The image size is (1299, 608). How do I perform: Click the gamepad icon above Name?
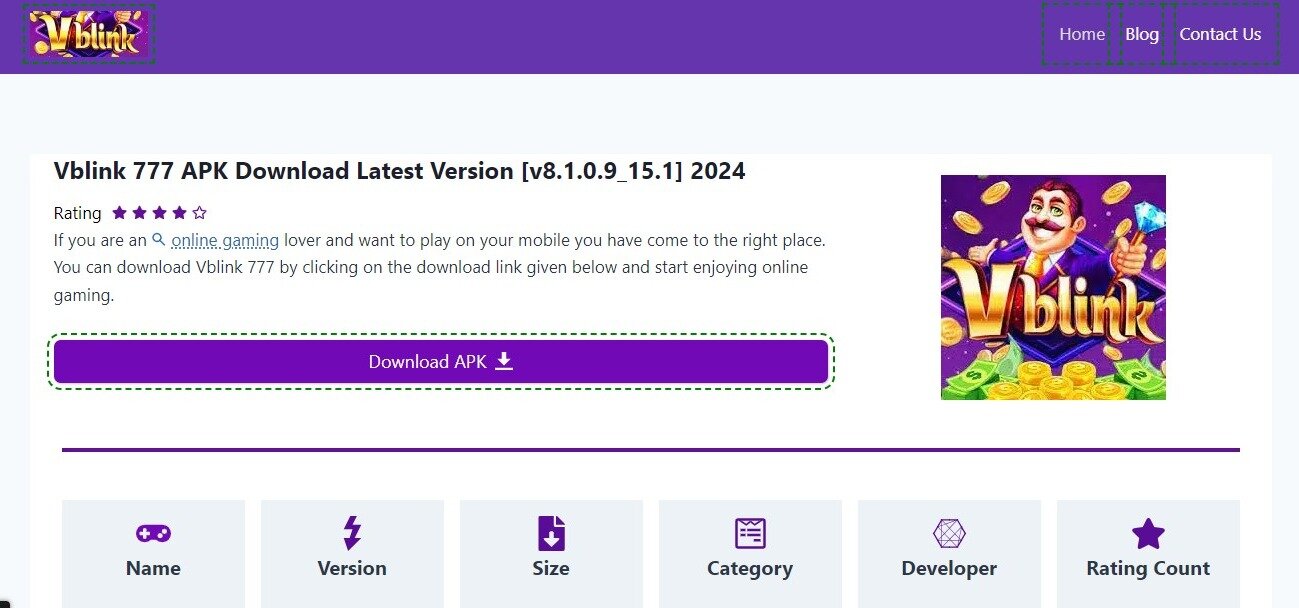[153, 533]
